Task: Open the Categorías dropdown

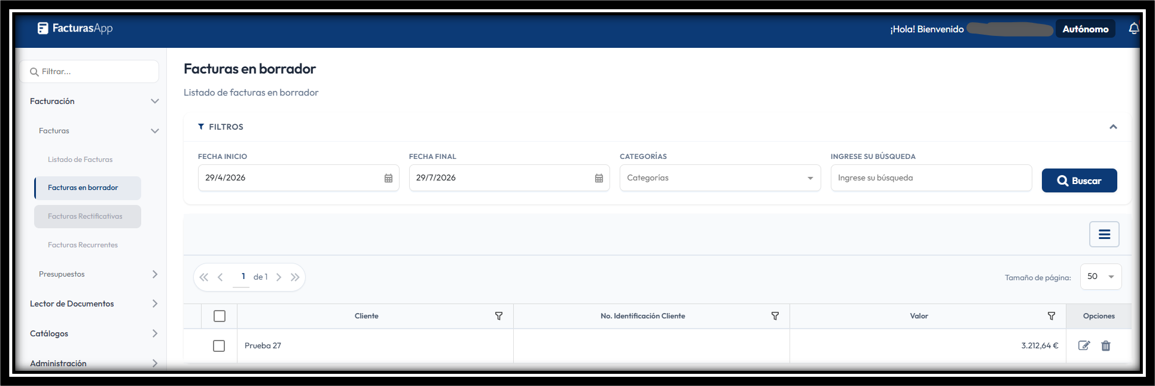Action: (720, 178)
